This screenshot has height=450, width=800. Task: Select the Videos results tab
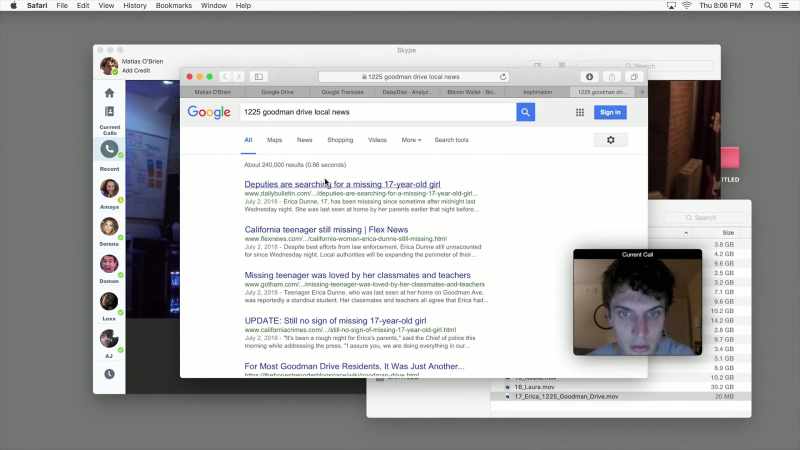pos(378,140)
